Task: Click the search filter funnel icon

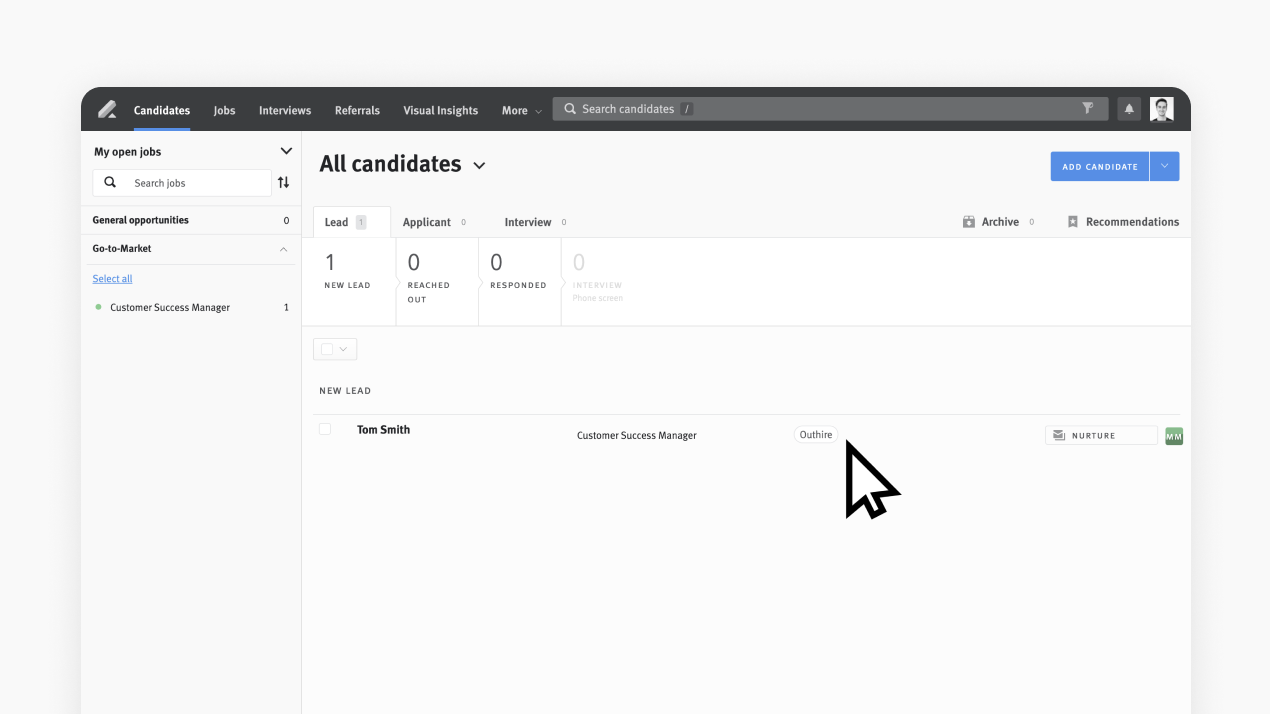Action: click(1088, 109)
